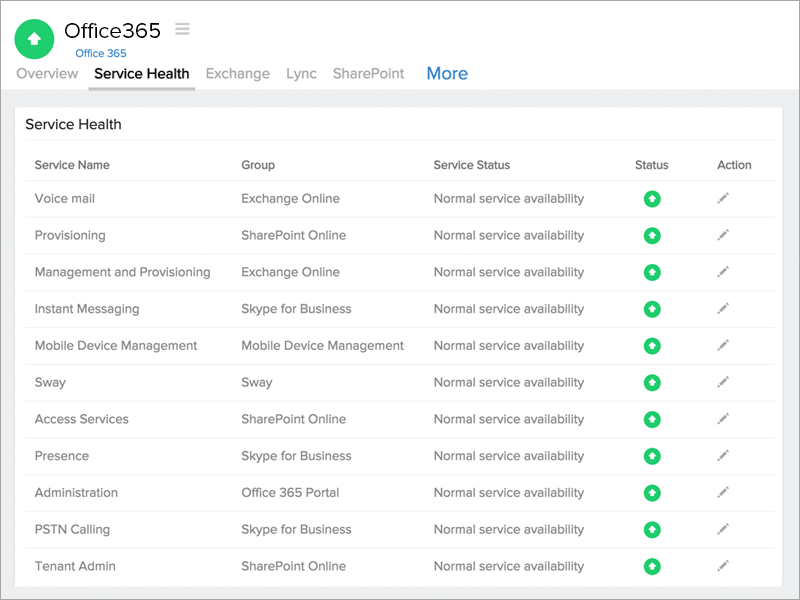Click the Office365 monitor title
The image size is (800, 600).
click(112, 31)
